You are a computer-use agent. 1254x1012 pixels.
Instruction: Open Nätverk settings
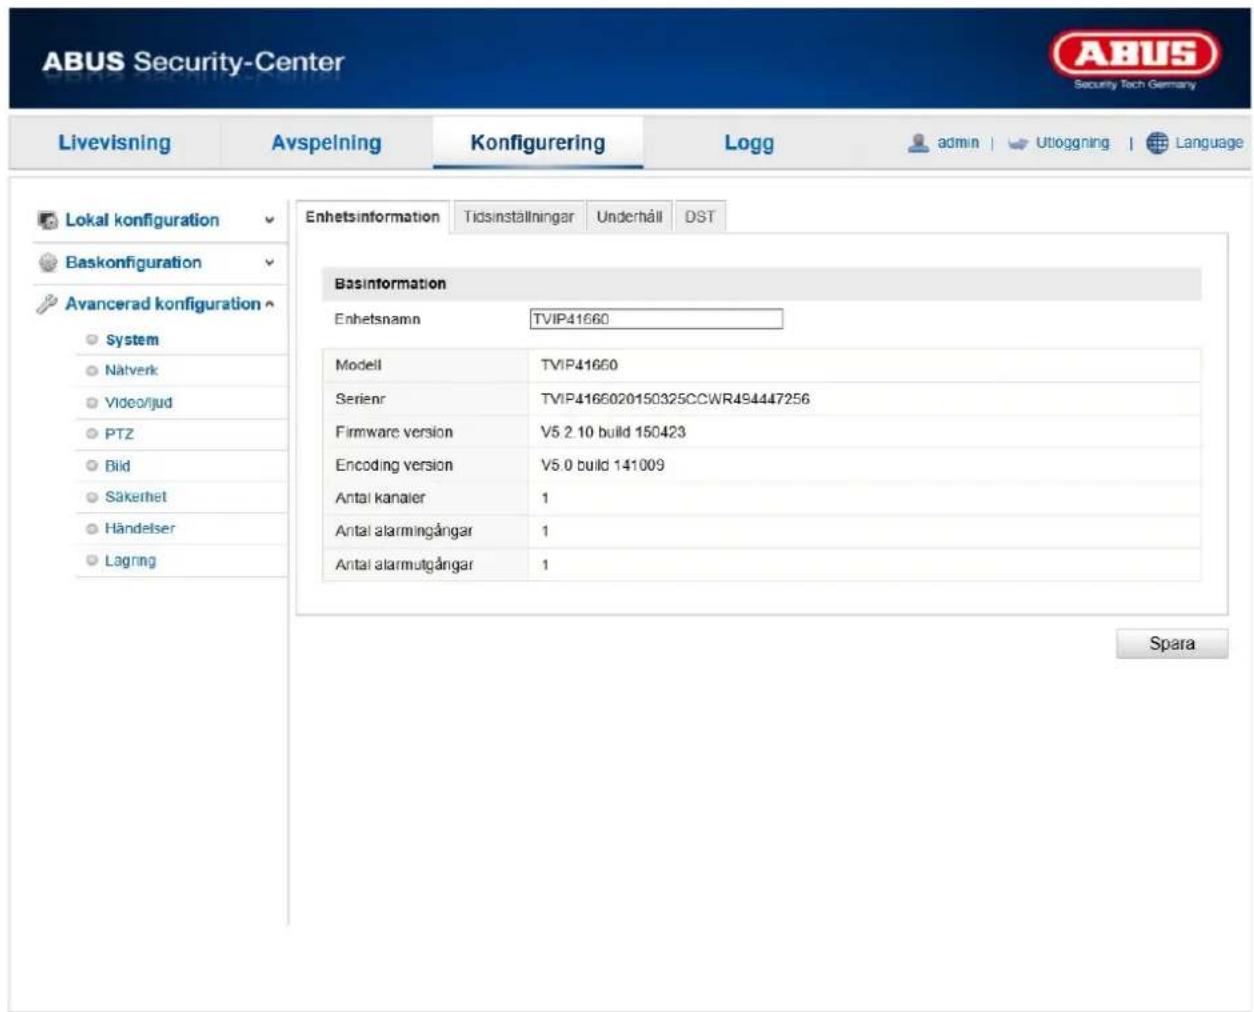[x=131, y=370]
